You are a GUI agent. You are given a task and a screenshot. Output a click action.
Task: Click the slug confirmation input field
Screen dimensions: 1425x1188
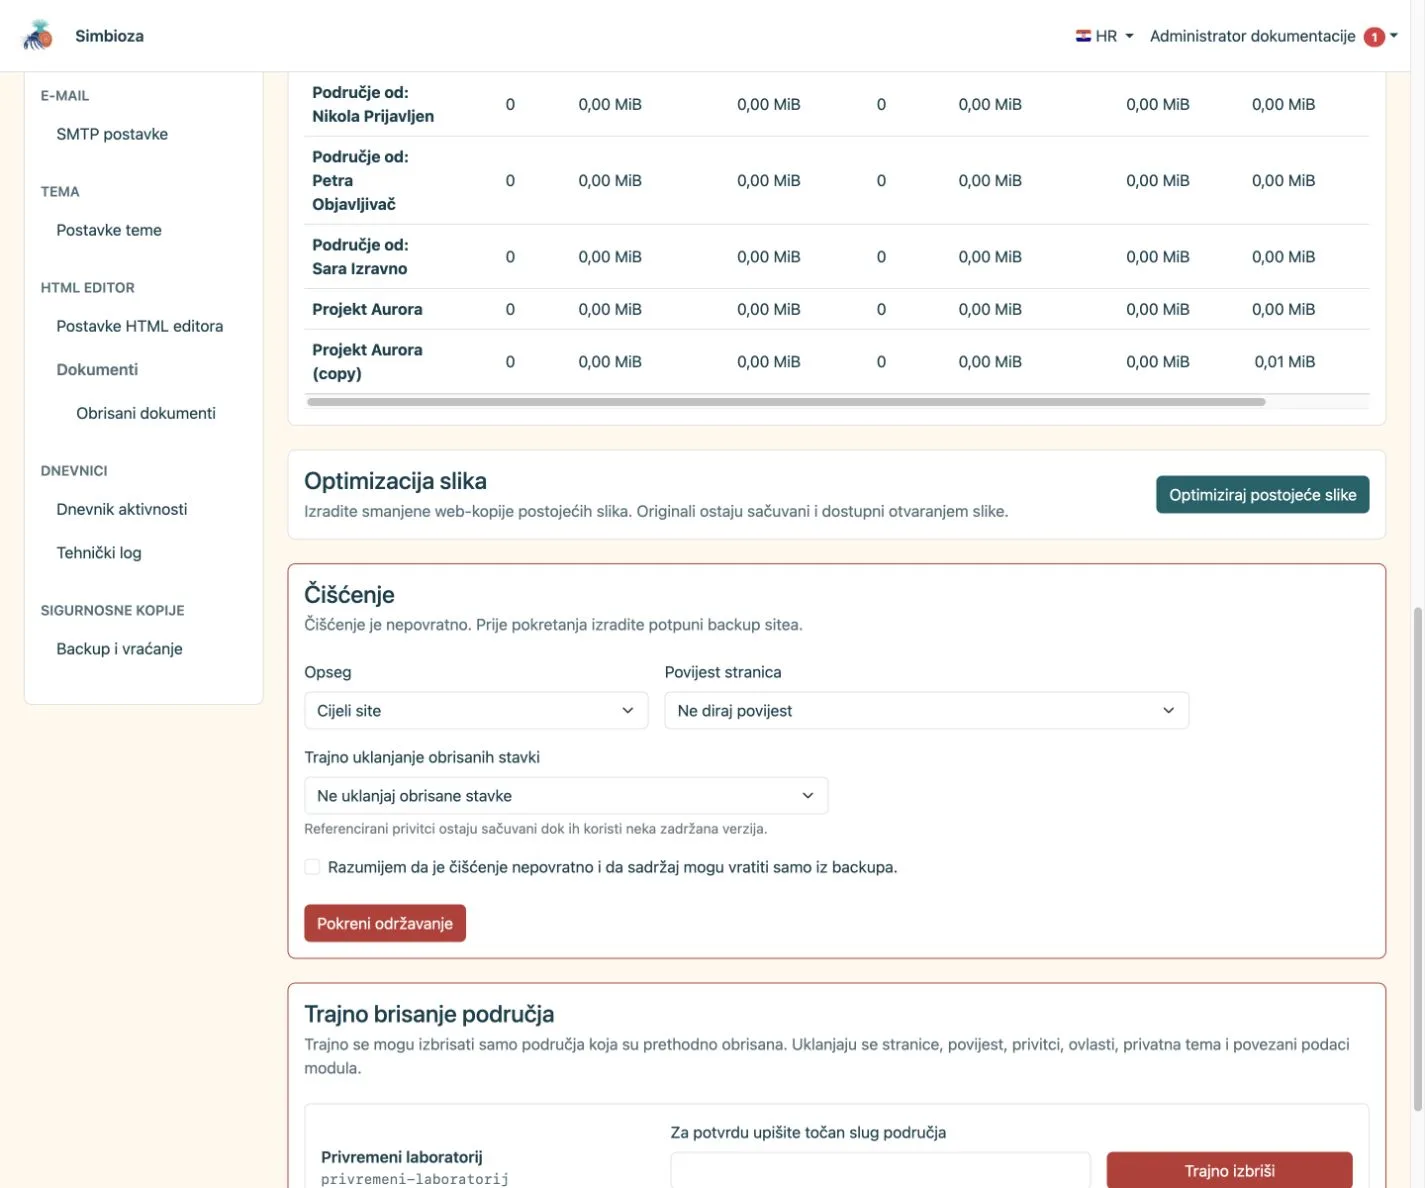pyautogui.click(x=880, y=1170)
